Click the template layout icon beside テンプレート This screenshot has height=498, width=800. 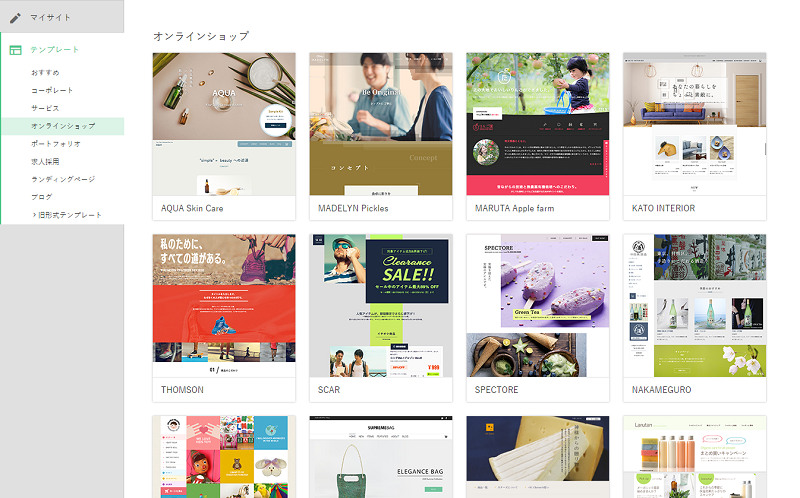click(15, 50)
